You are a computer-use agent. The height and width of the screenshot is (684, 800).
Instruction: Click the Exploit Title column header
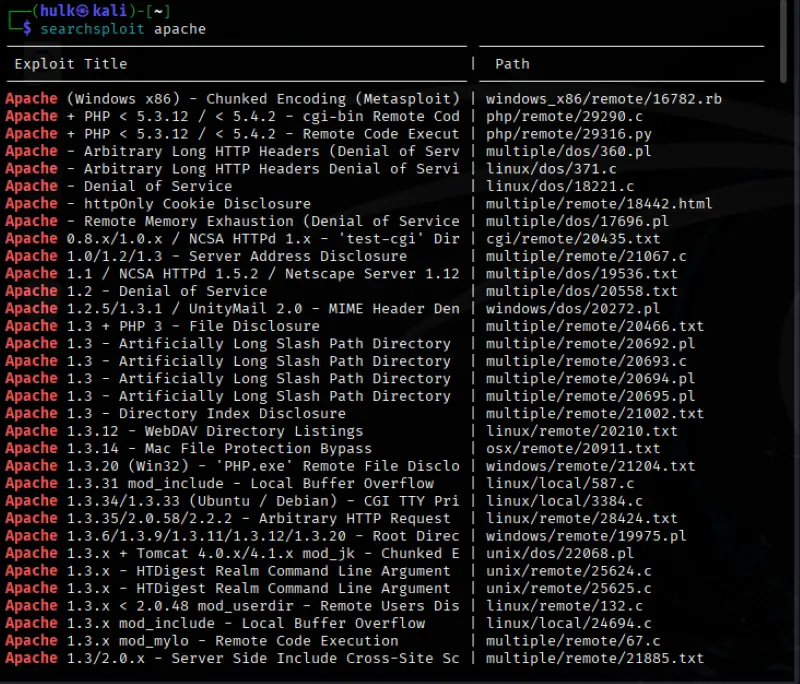coord(67,64)
